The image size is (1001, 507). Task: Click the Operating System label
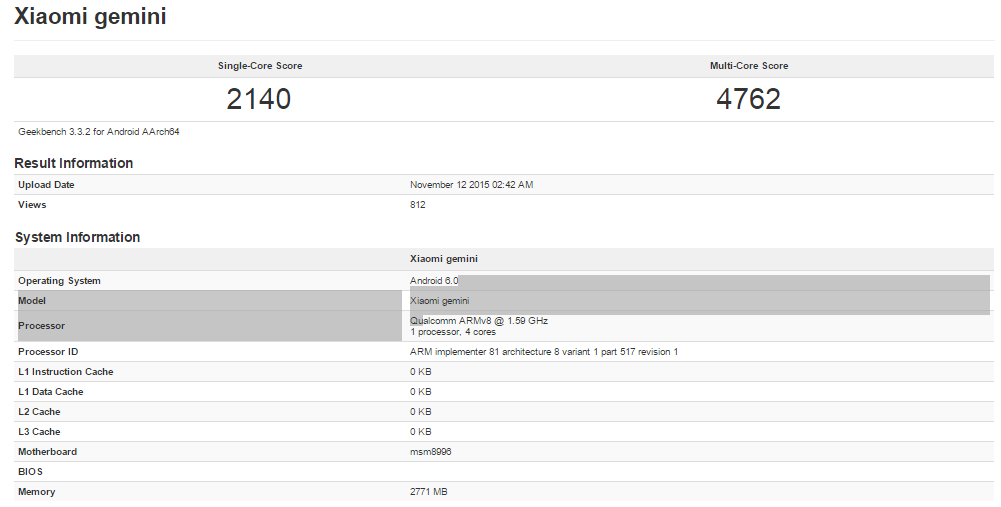(x=59, y=281)
